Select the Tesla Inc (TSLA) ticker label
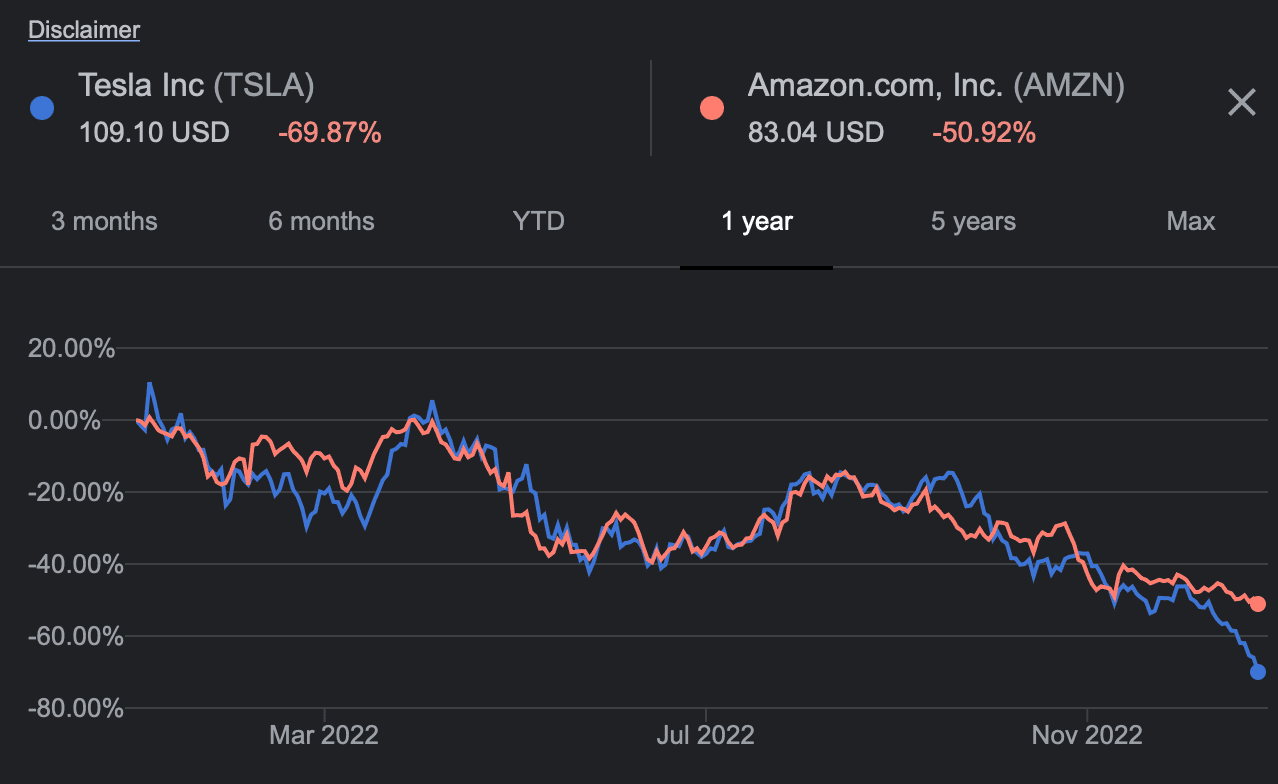The width and height of the screenshot is (1278, 784). coord(196,85)
